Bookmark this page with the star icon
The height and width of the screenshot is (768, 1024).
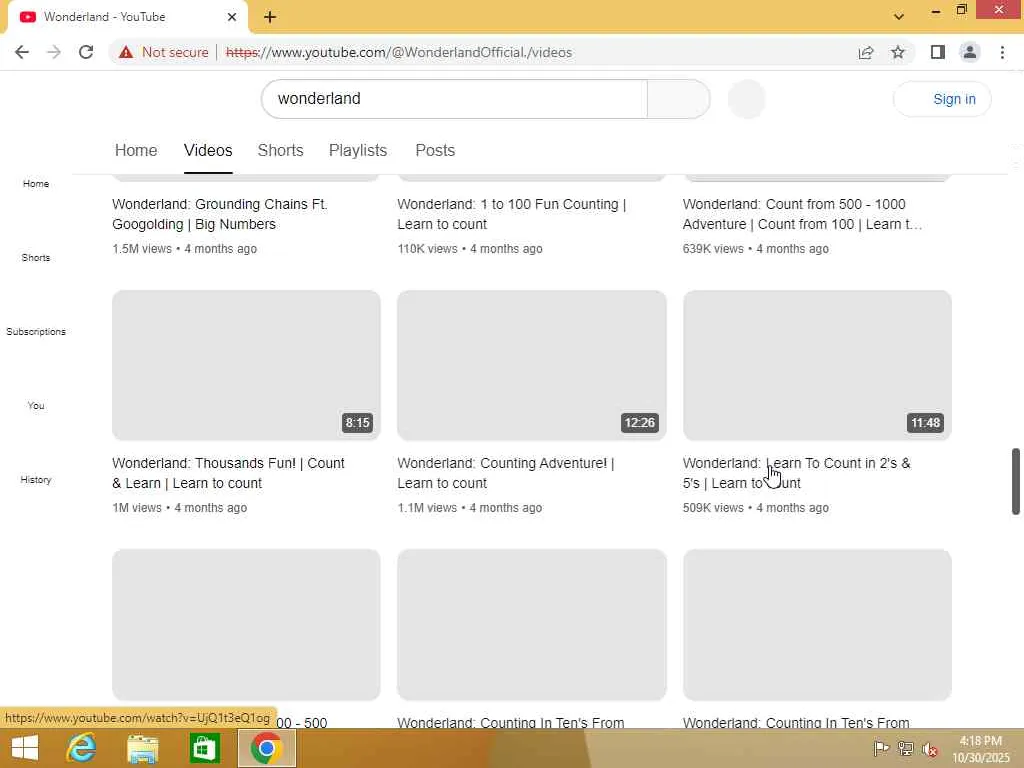coord(898,52)
